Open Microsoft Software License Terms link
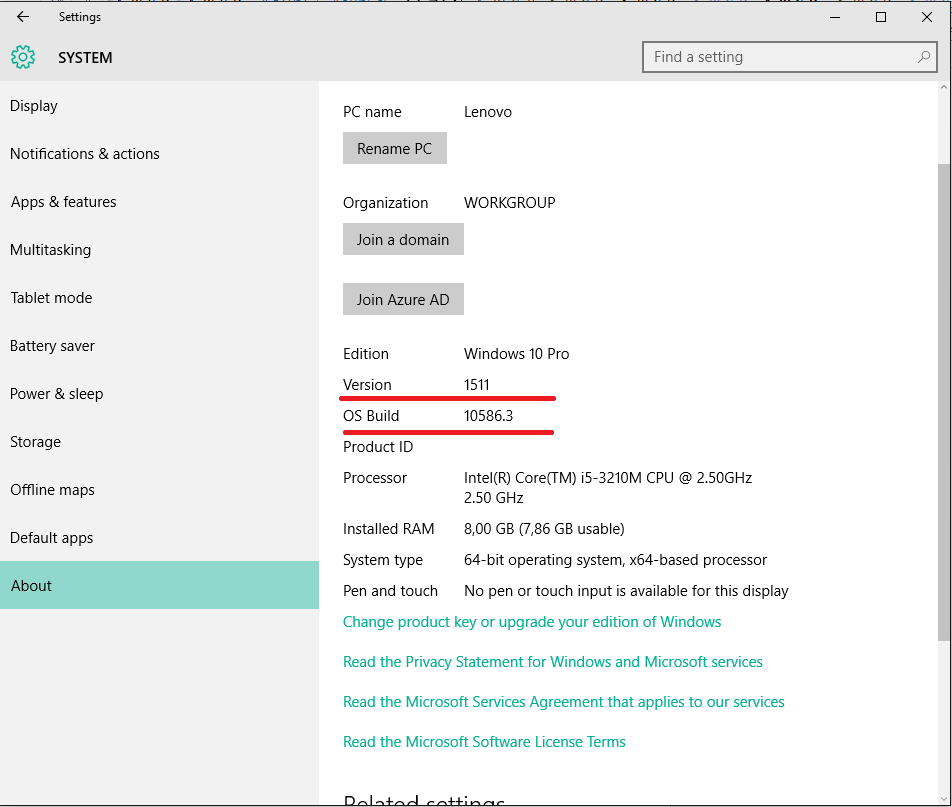This screenshot has height=807, width=952. (x=484, y=742)
